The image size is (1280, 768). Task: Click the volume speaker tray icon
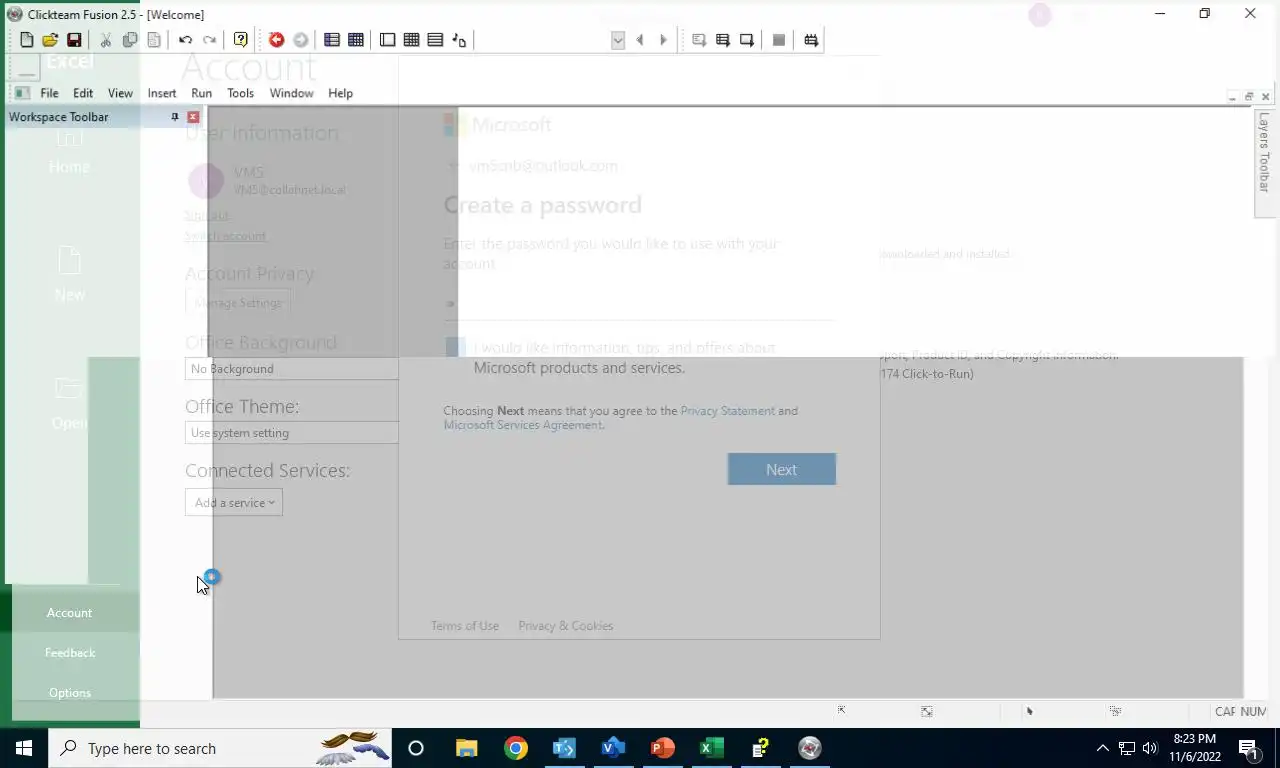pos(1150,748)
